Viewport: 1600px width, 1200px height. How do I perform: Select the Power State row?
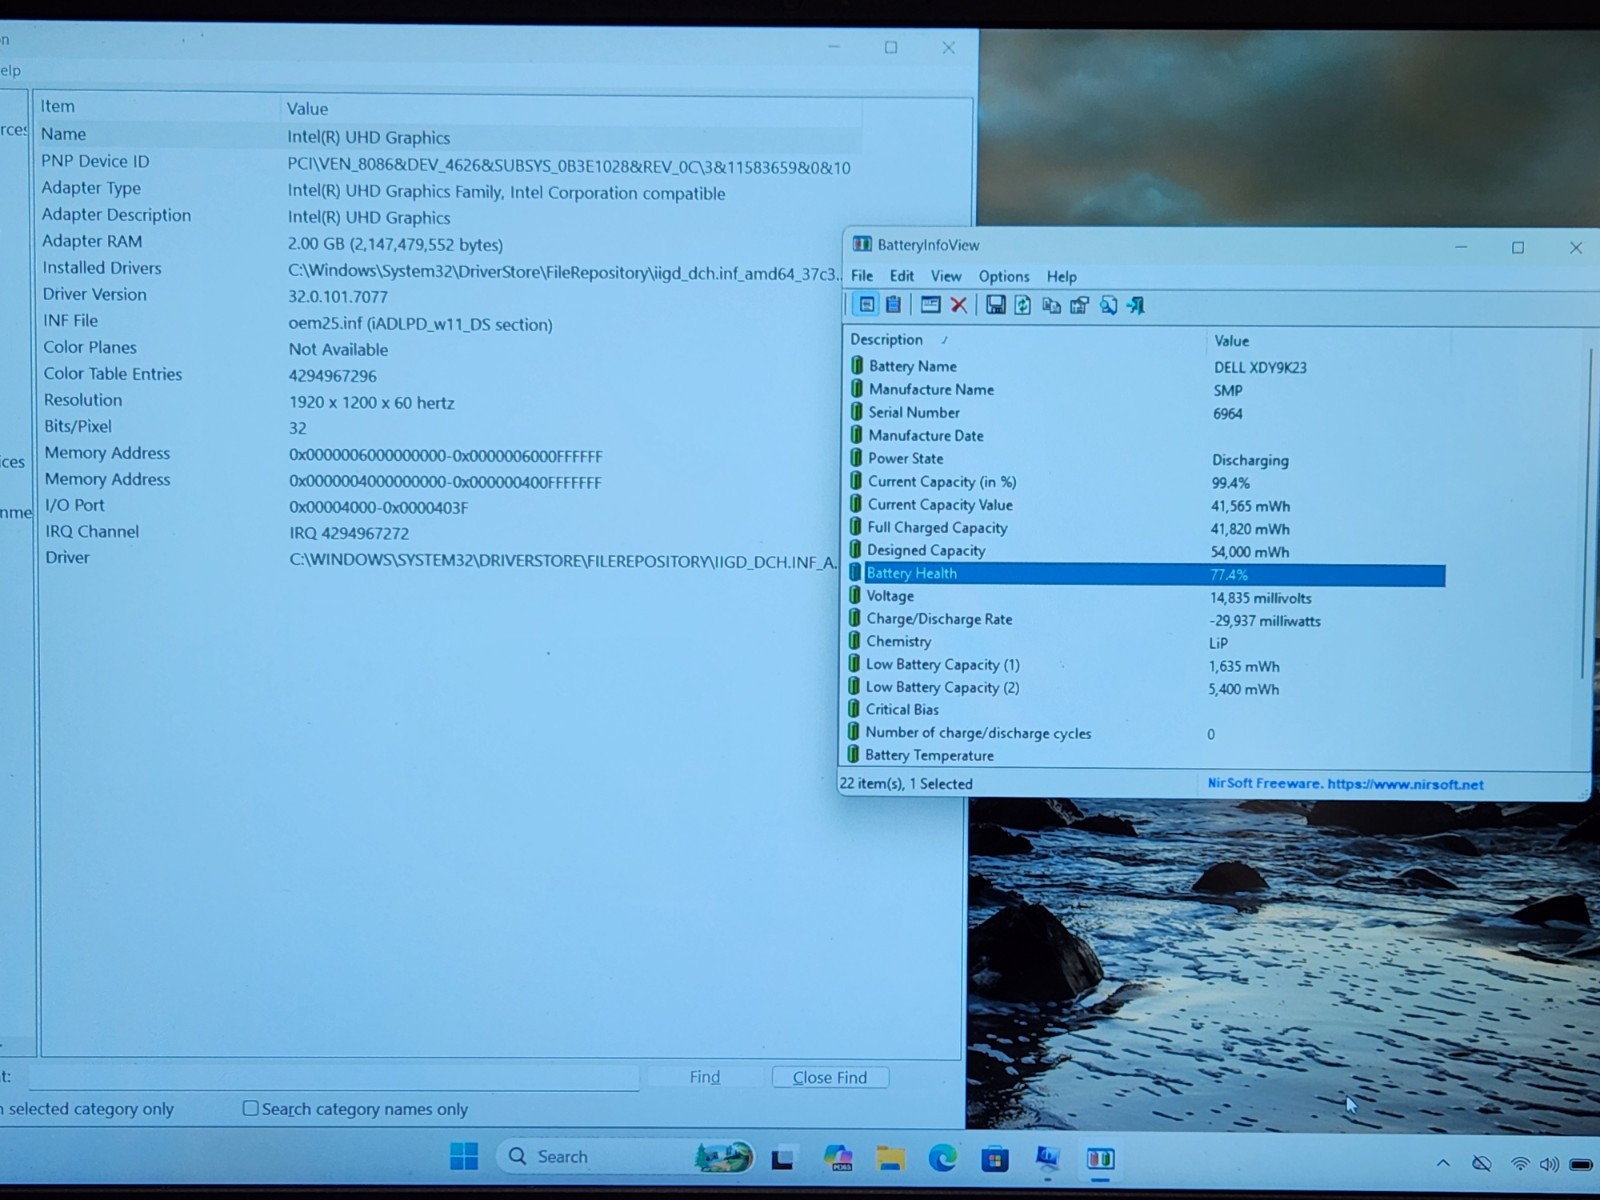1147,458
